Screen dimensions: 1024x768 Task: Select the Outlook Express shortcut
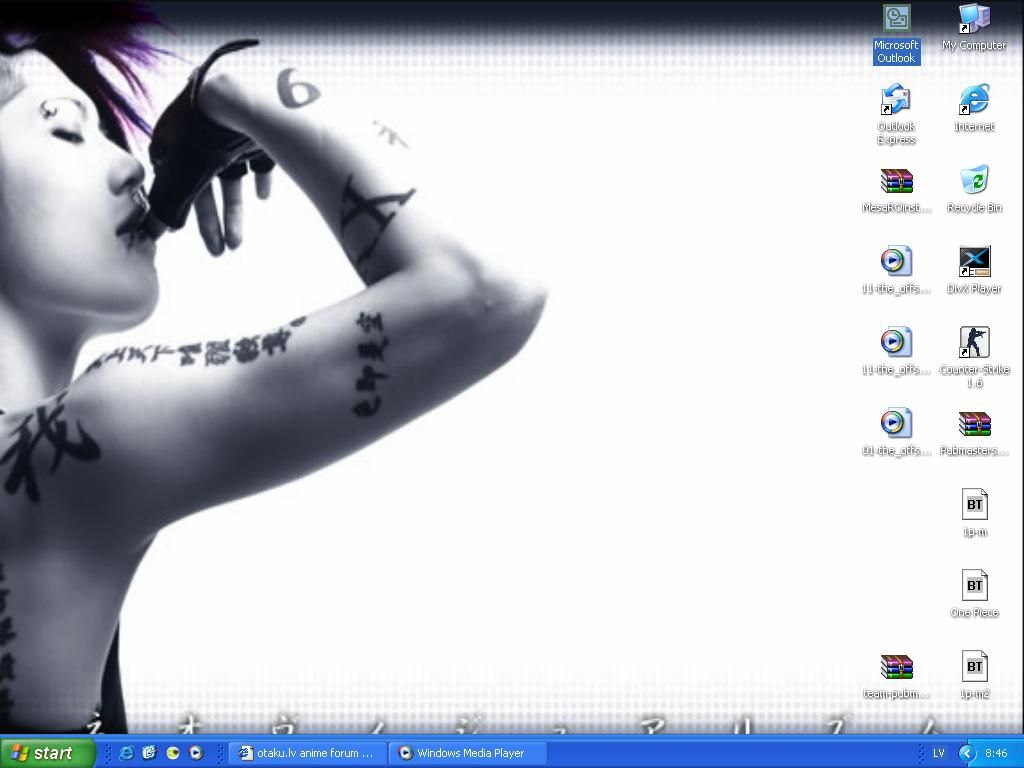pyautogui.click(x=896, y=114)
